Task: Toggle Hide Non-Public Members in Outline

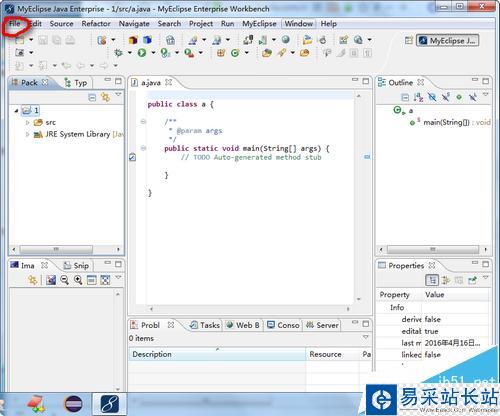Action: tap(459, 97)
